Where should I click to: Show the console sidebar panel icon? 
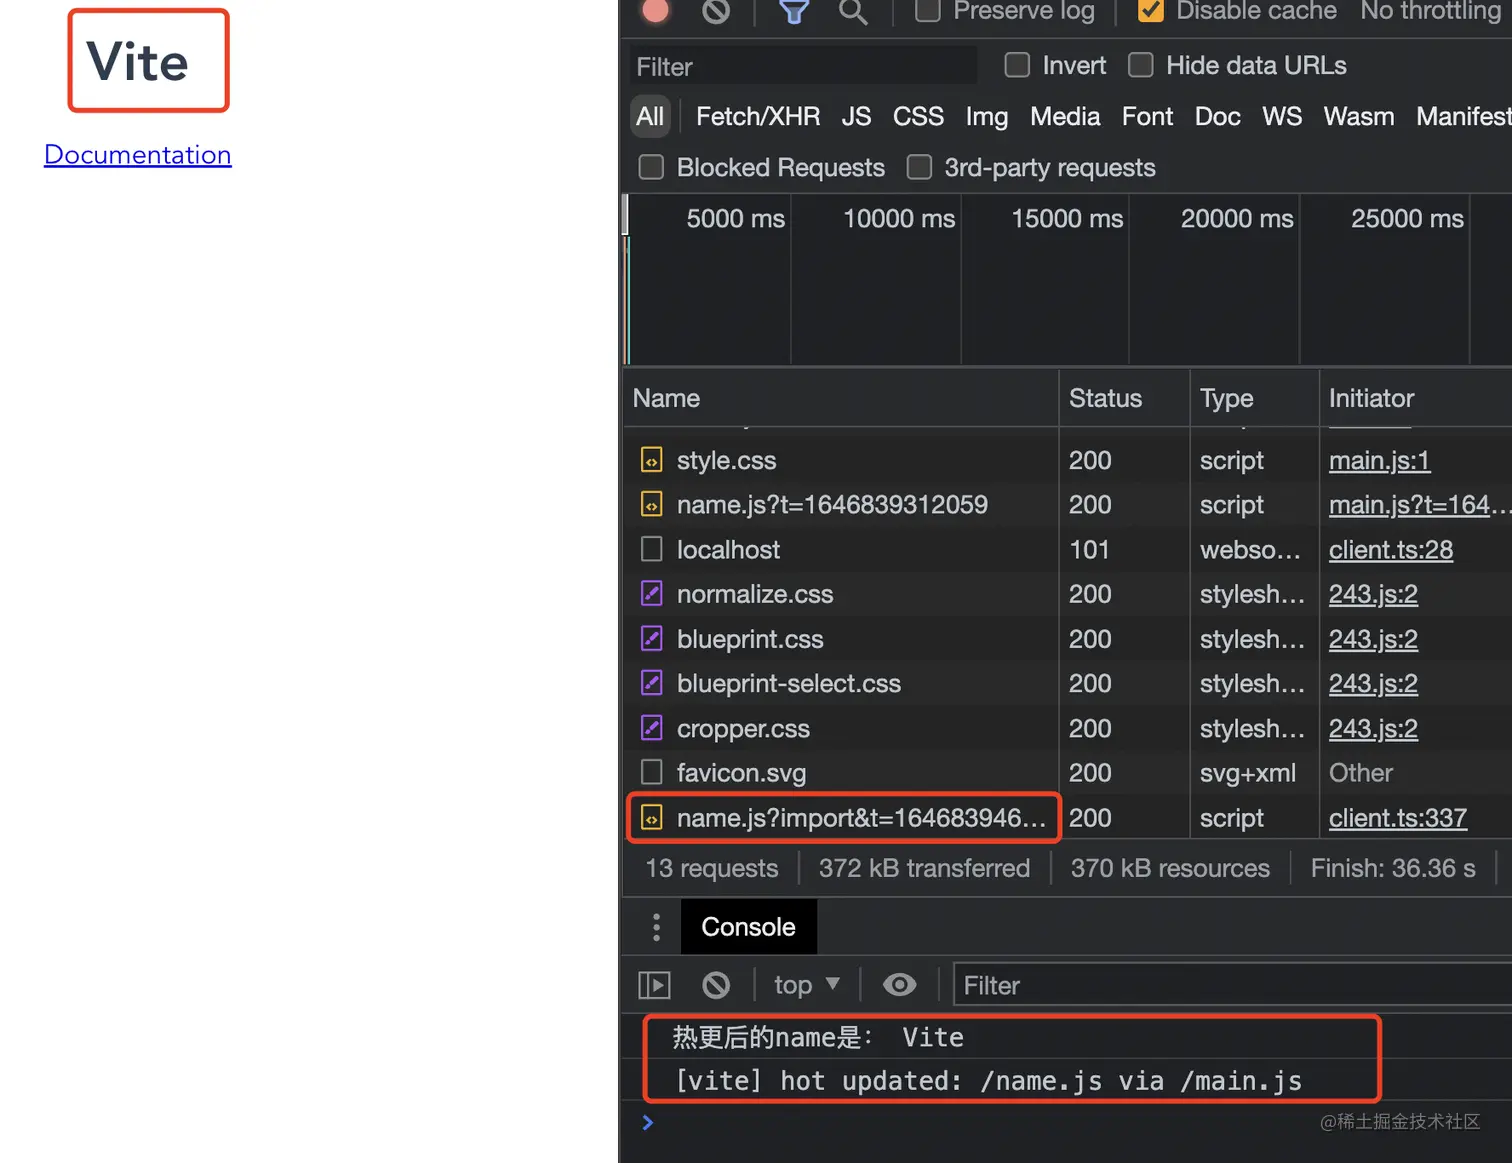655,985
